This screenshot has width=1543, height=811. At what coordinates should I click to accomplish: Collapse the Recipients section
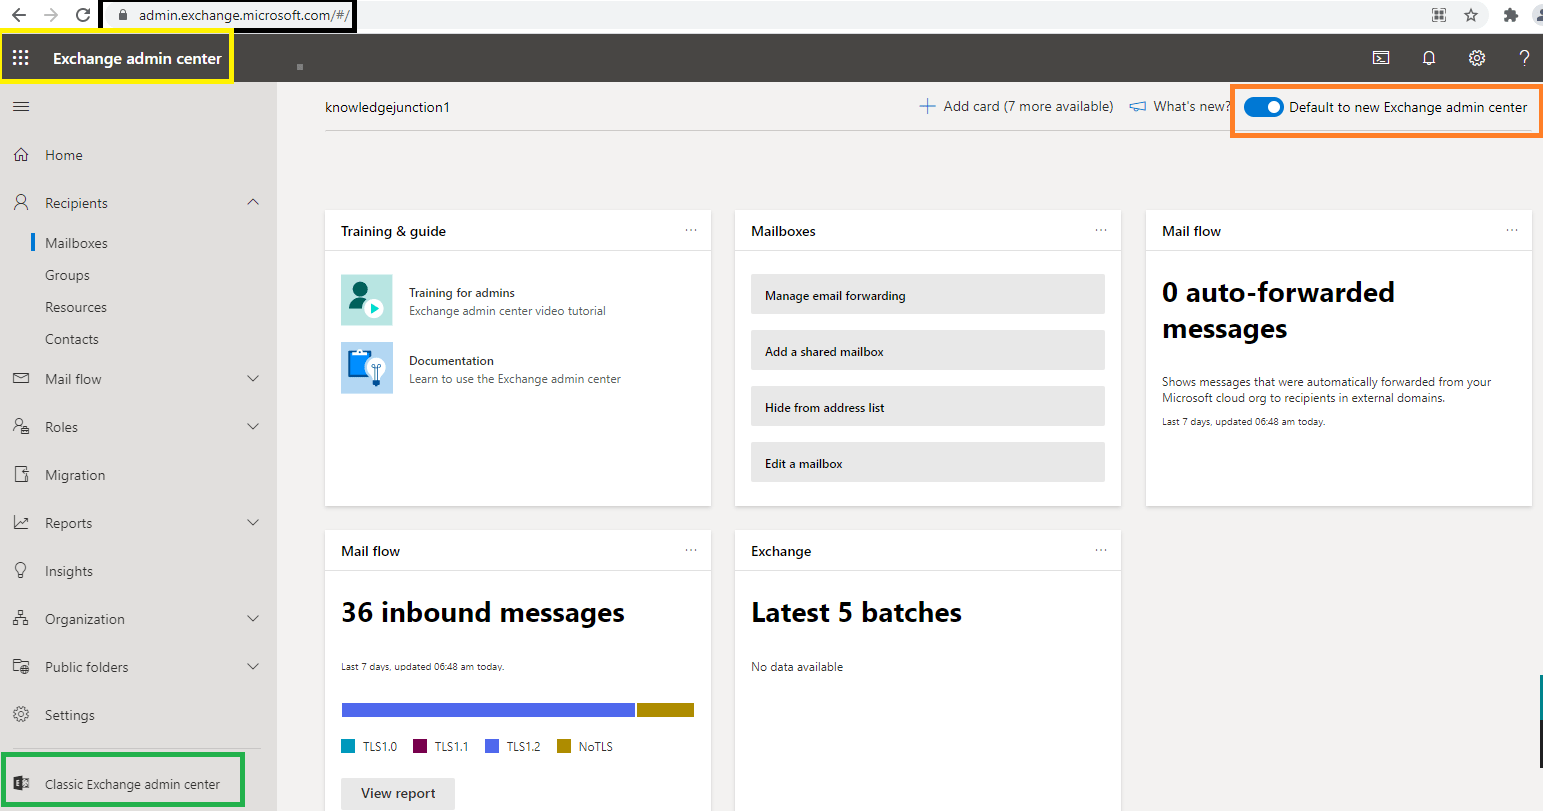pyautogui.click(x=253, y=202)
